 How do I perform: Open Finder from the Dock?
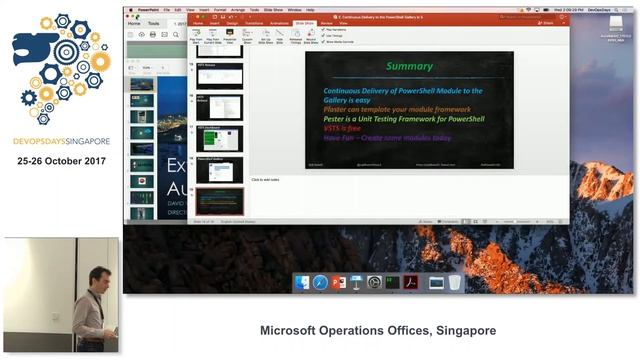click(302, 282)
